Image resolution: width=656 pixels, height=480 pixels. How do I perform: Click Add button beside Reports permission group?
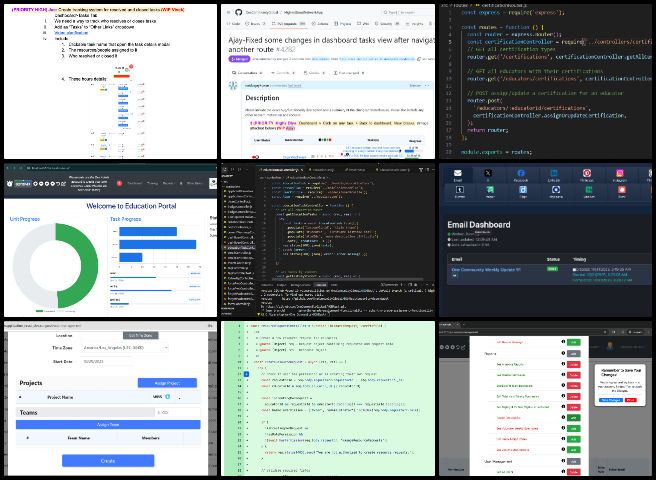tap(574, 354)
